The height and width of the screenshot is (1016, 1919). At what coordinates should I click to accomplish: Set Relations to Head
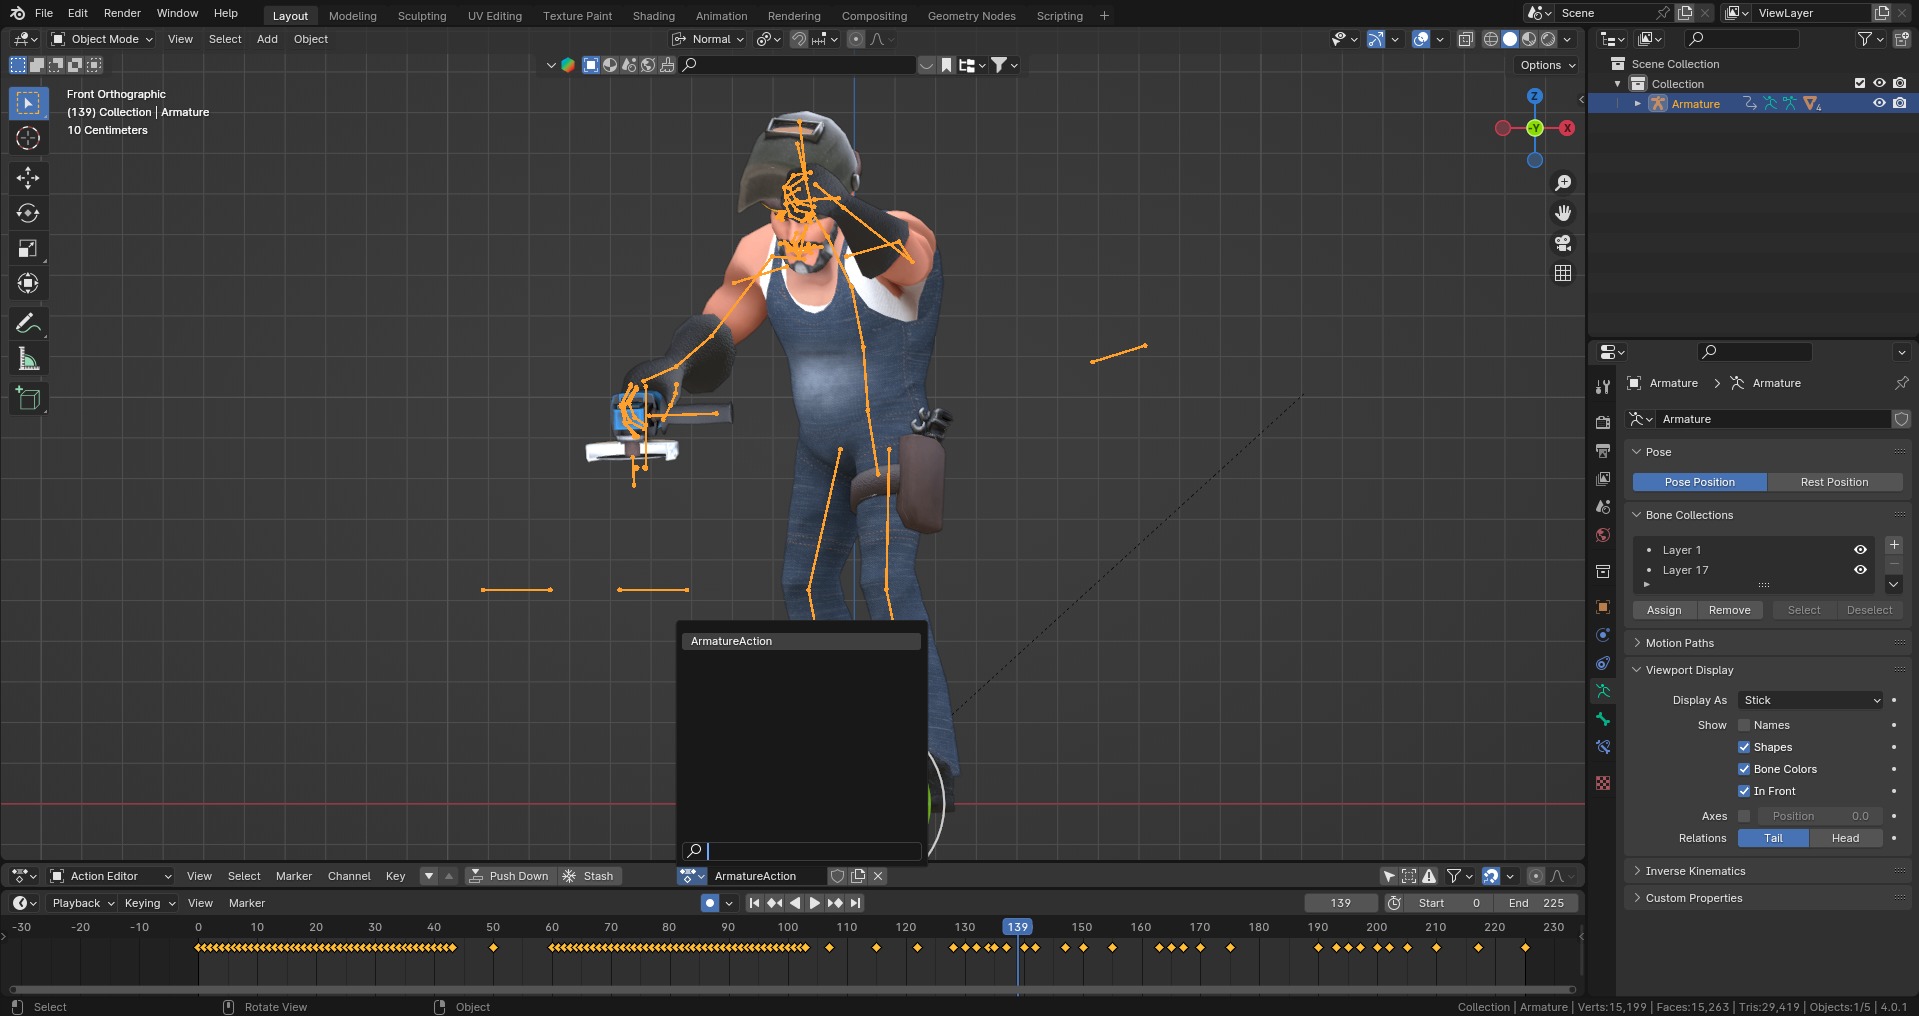pos(1845,838)
